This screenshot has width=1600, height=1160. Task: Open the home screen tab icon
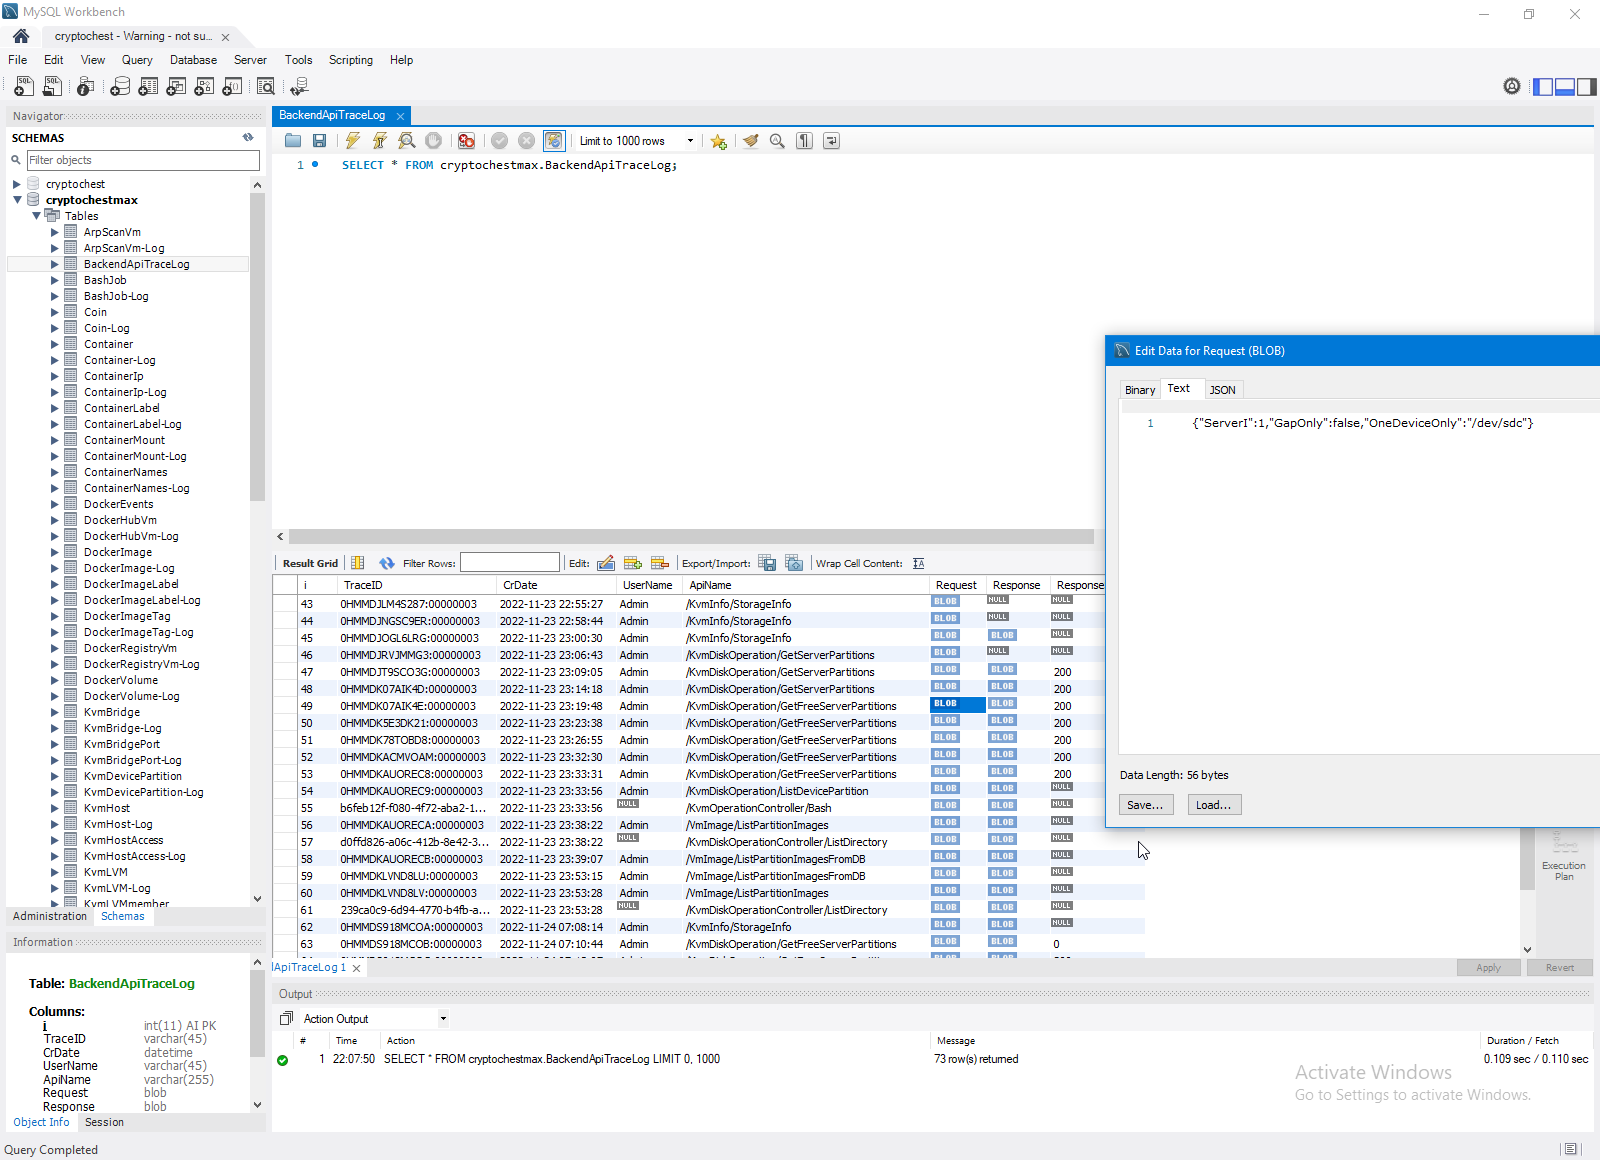tap(21, 36)
